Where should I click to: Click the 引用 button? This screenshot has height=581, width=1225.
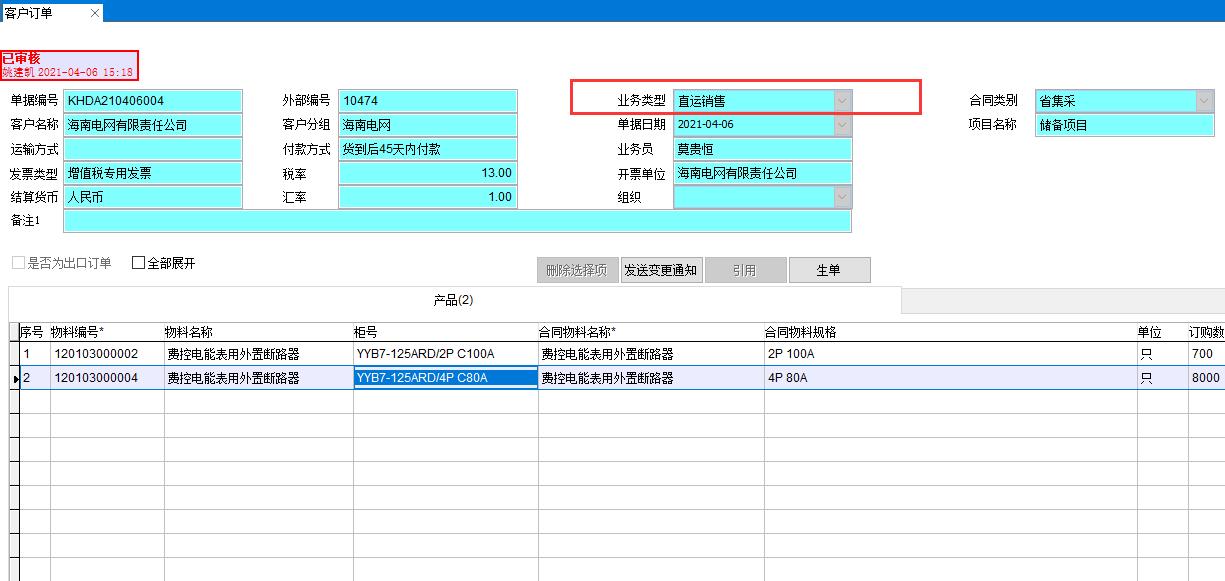tap(744, 270)
